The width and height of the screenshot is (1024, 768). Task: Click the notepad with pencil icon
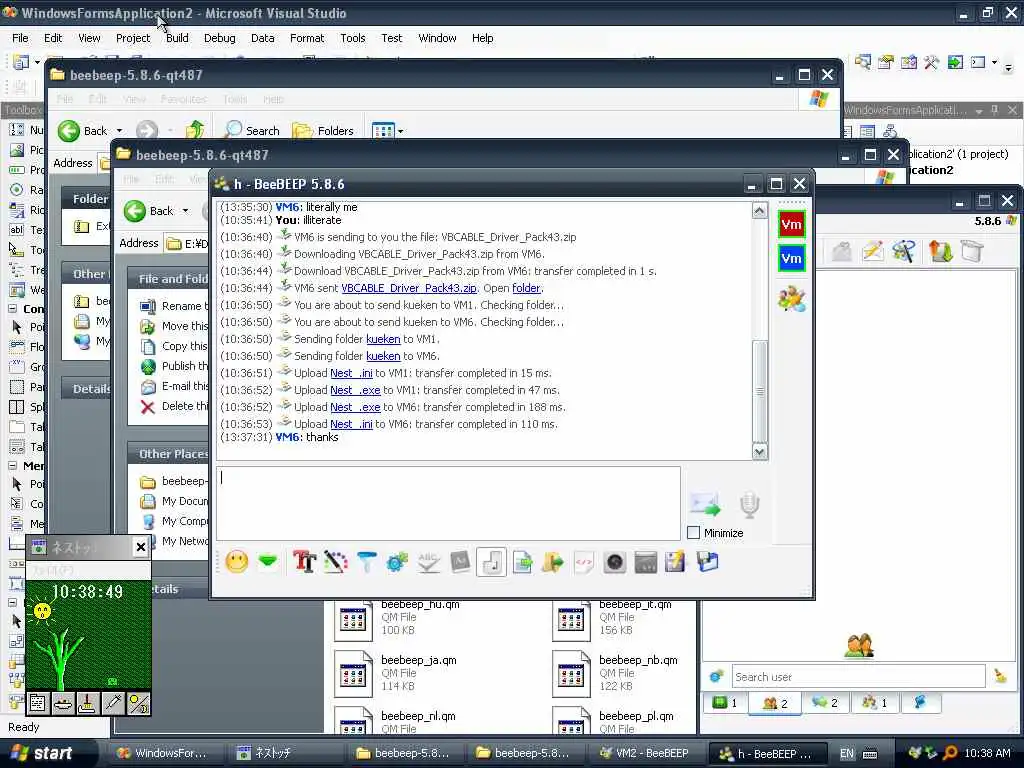(675, 562)
